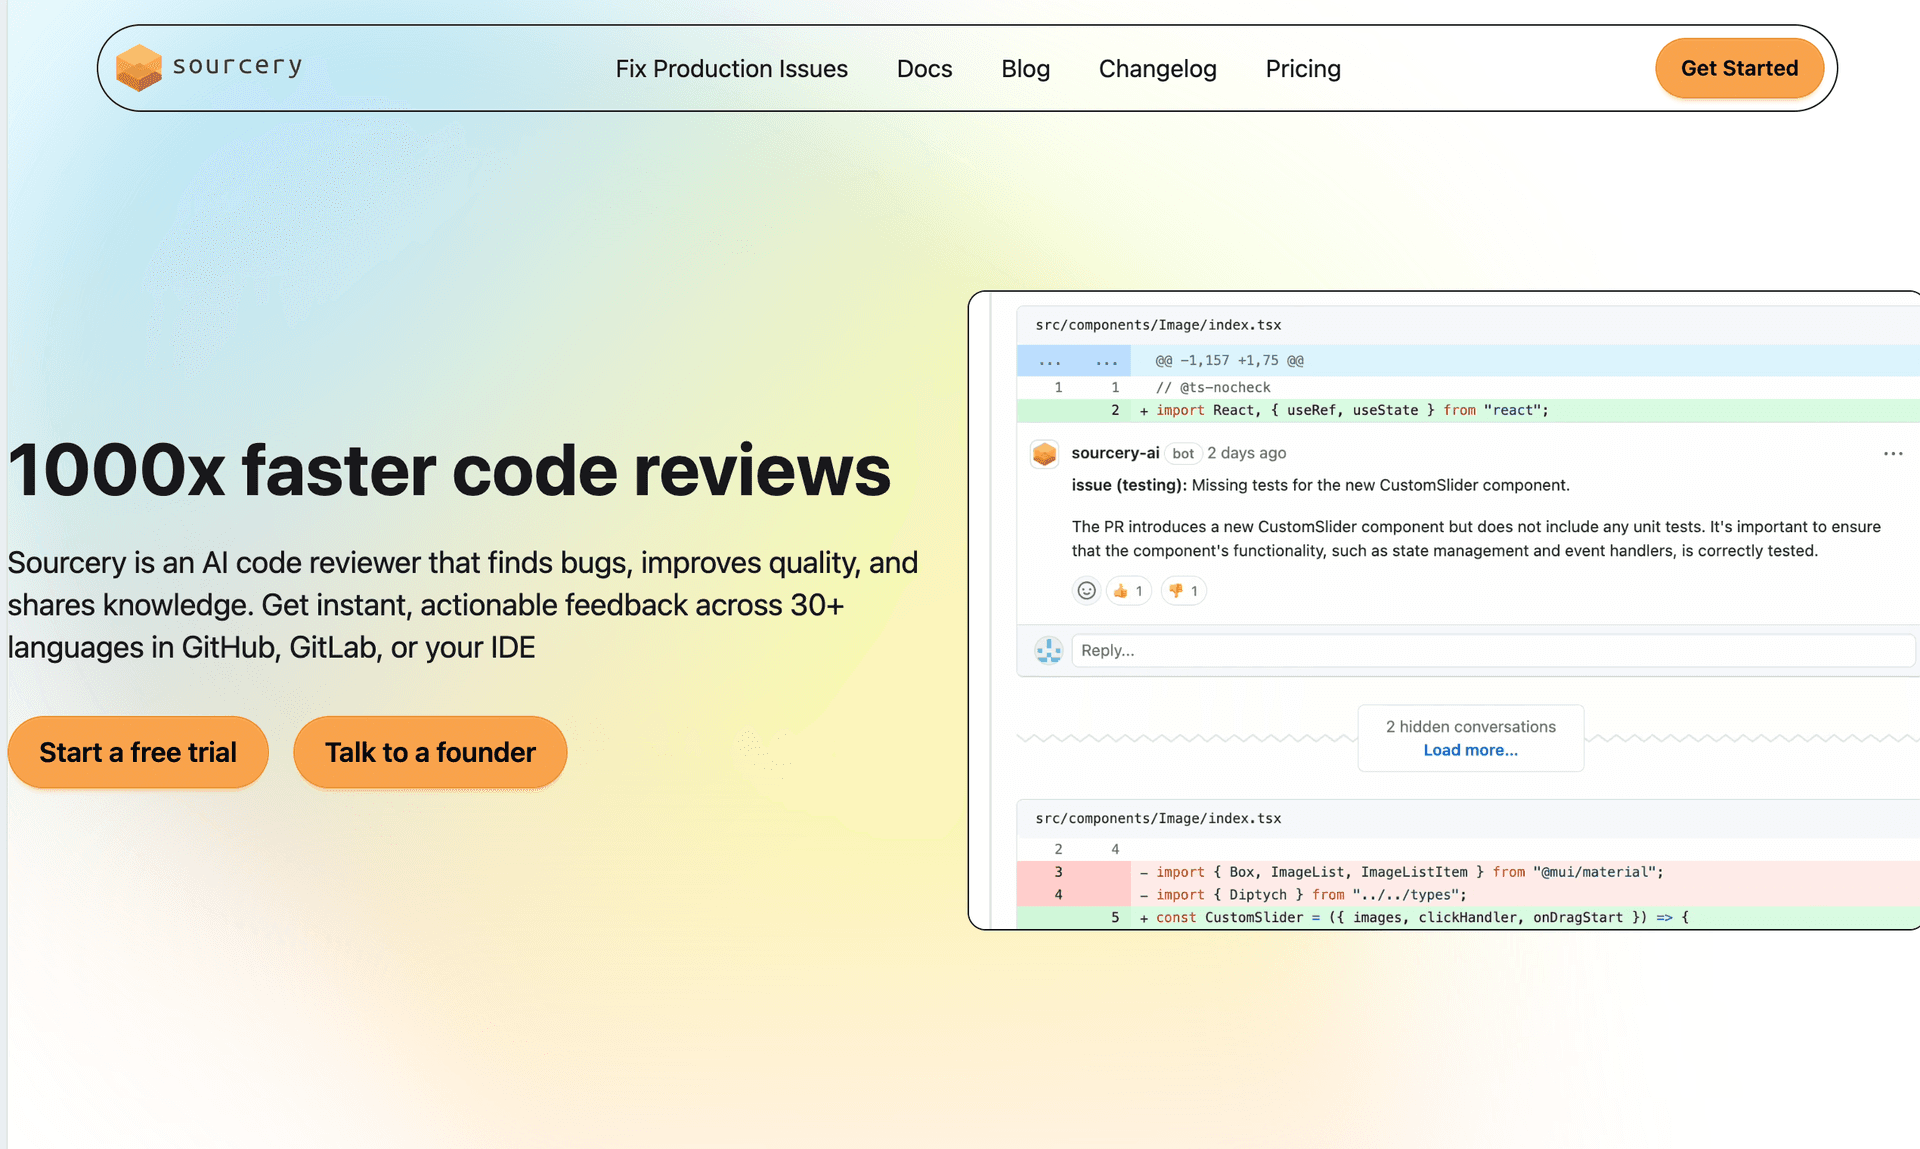
Task: Click the removed import Diptych line
Action: [1468, 895]
